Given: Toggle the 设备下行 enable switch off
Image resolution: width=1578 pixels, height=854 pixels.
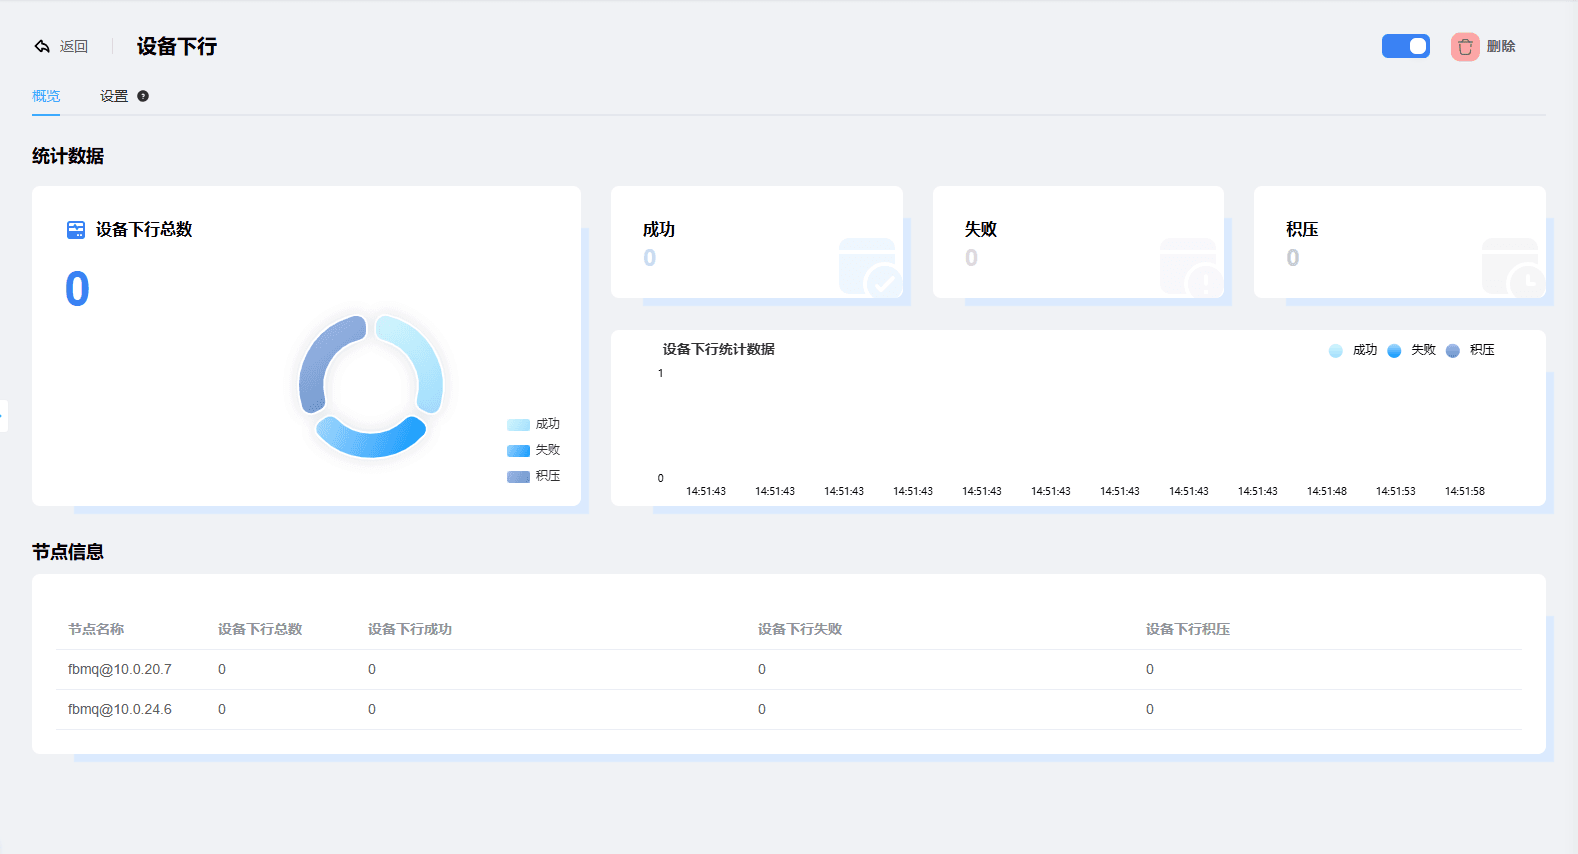Looking at the screenshot, I should tap(1406, 46).
